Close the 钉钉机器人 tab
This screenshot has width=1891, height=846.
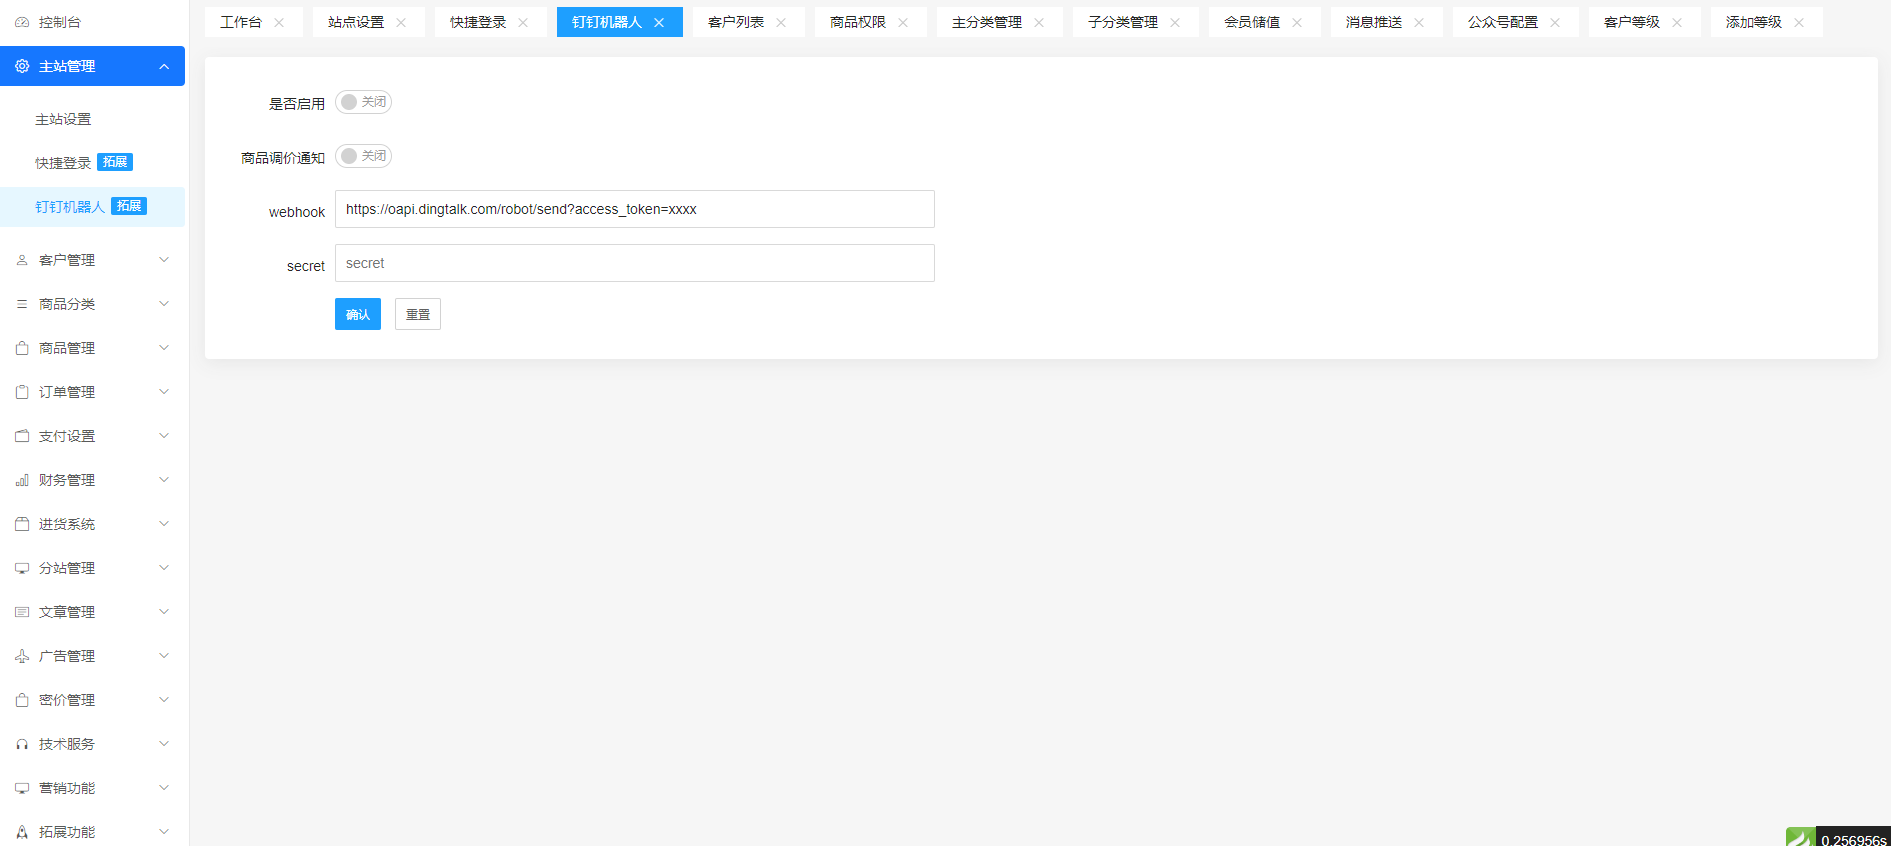pyautogui.click(x=659, y=22)
